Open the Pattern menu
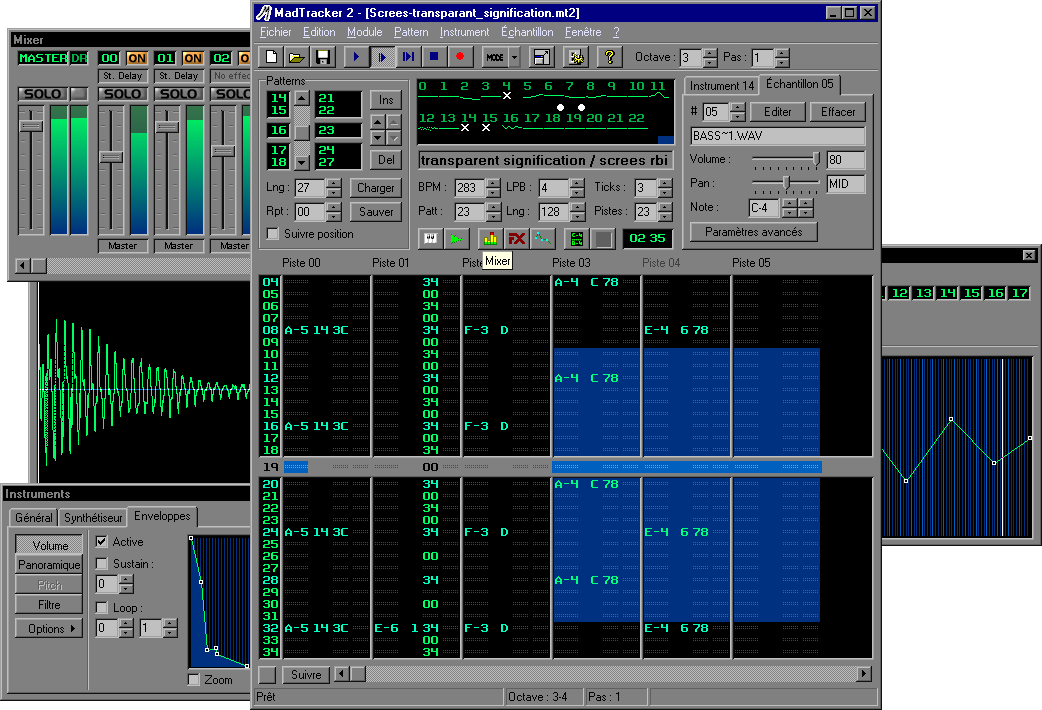The image size is (1042, 710). [x=411, y=32]
